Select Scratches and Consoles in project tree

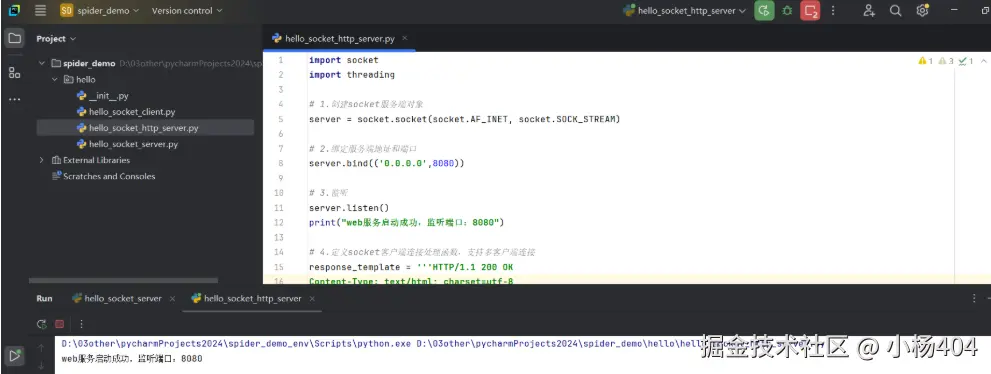coord(104,176)
